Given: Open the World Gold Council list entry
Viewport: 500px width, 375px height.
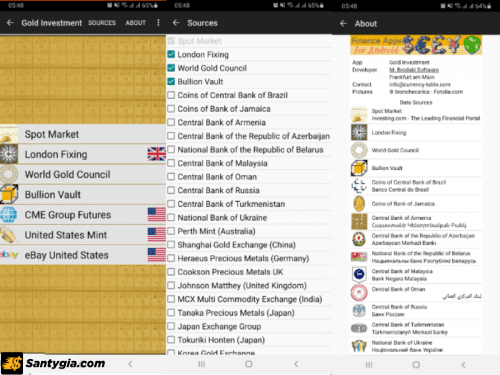Looking at the screenshot, I should point(83,174).
